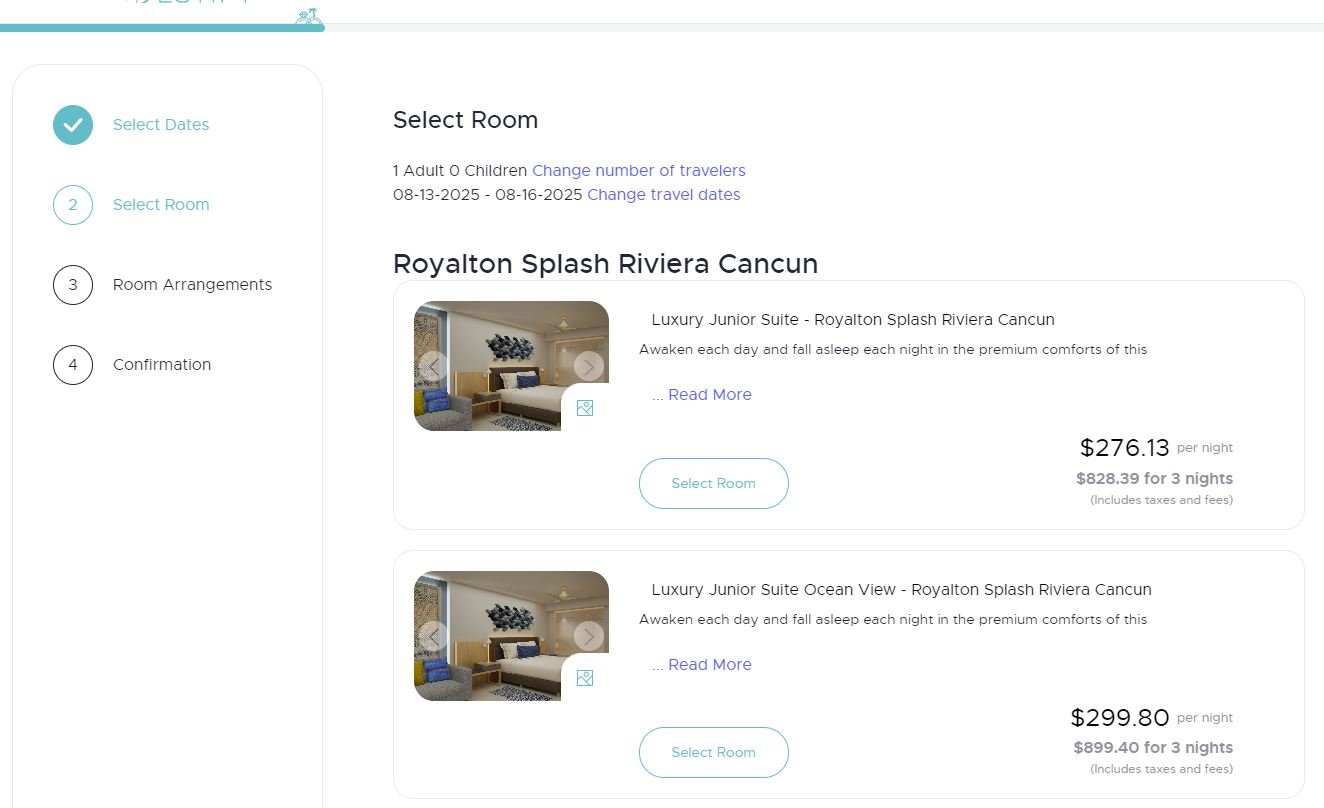Click Select Room for the Ocean View suite

(713, 752)
